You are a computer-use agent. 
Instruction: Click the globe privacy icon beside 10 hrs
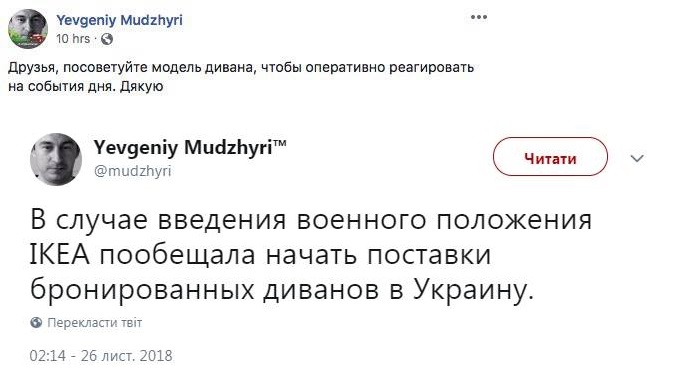click(x=107, y=39)
